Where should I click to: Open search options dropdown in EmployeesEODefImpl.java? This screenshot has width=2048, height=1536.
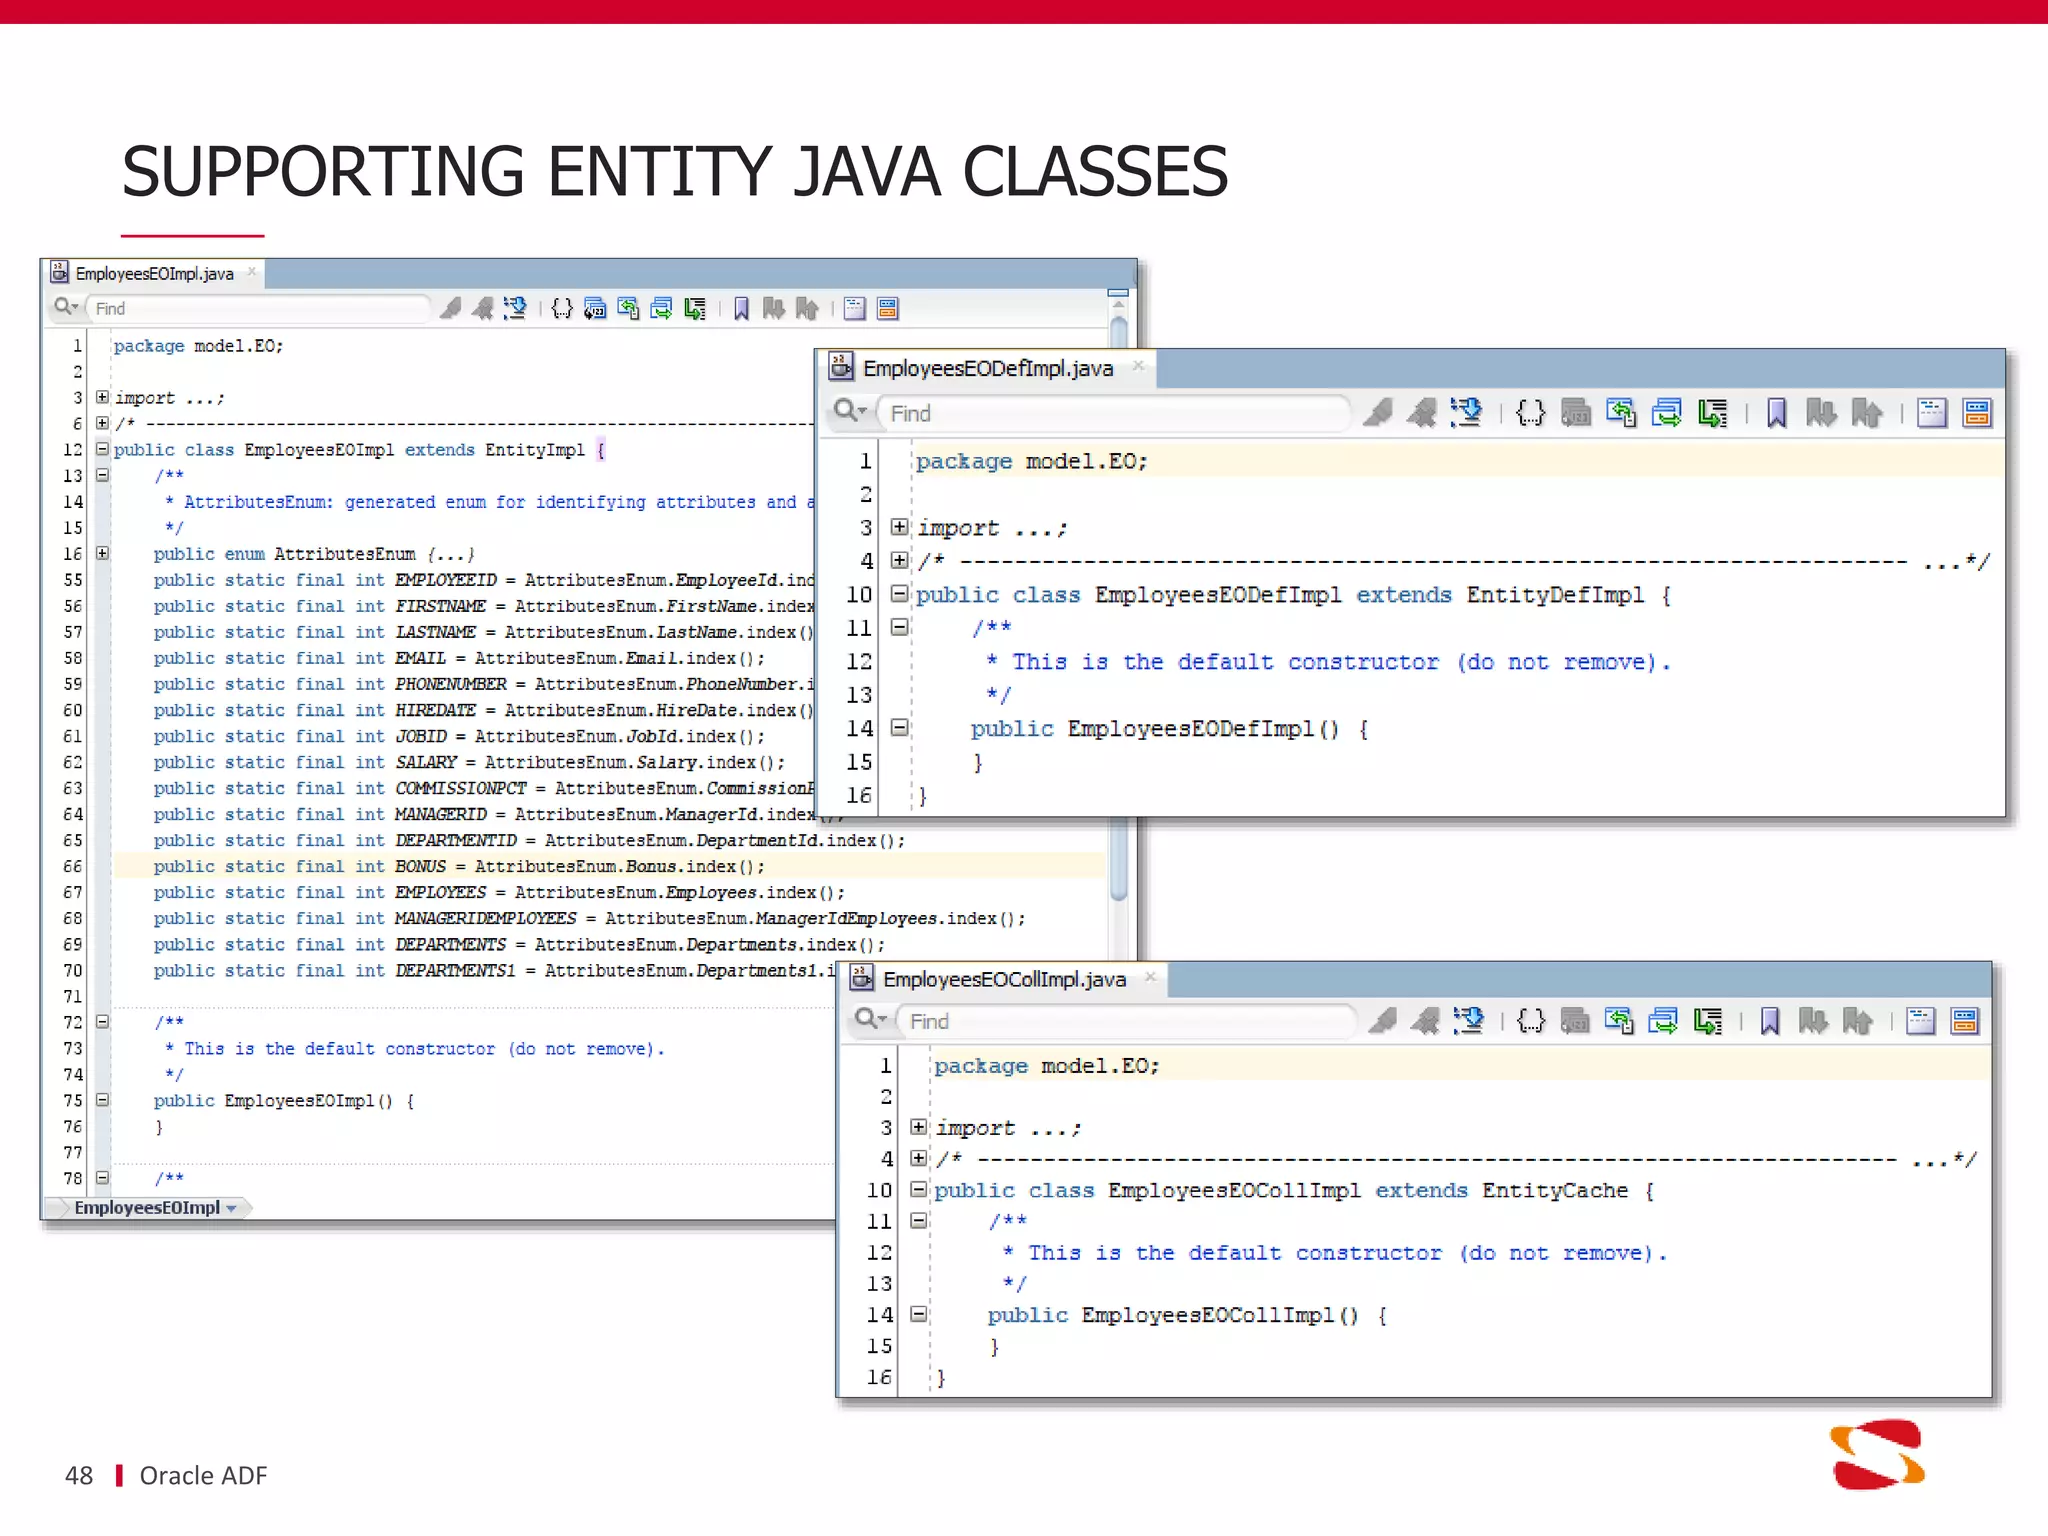coord(850,411)
